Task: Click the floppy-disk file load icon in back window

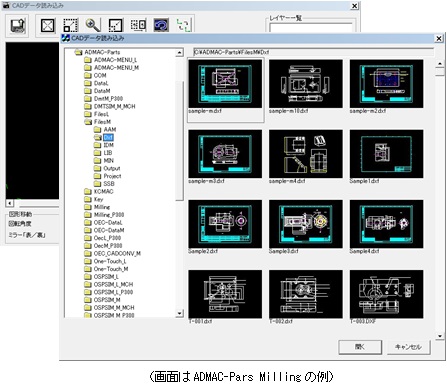Action: pos(18,25)
